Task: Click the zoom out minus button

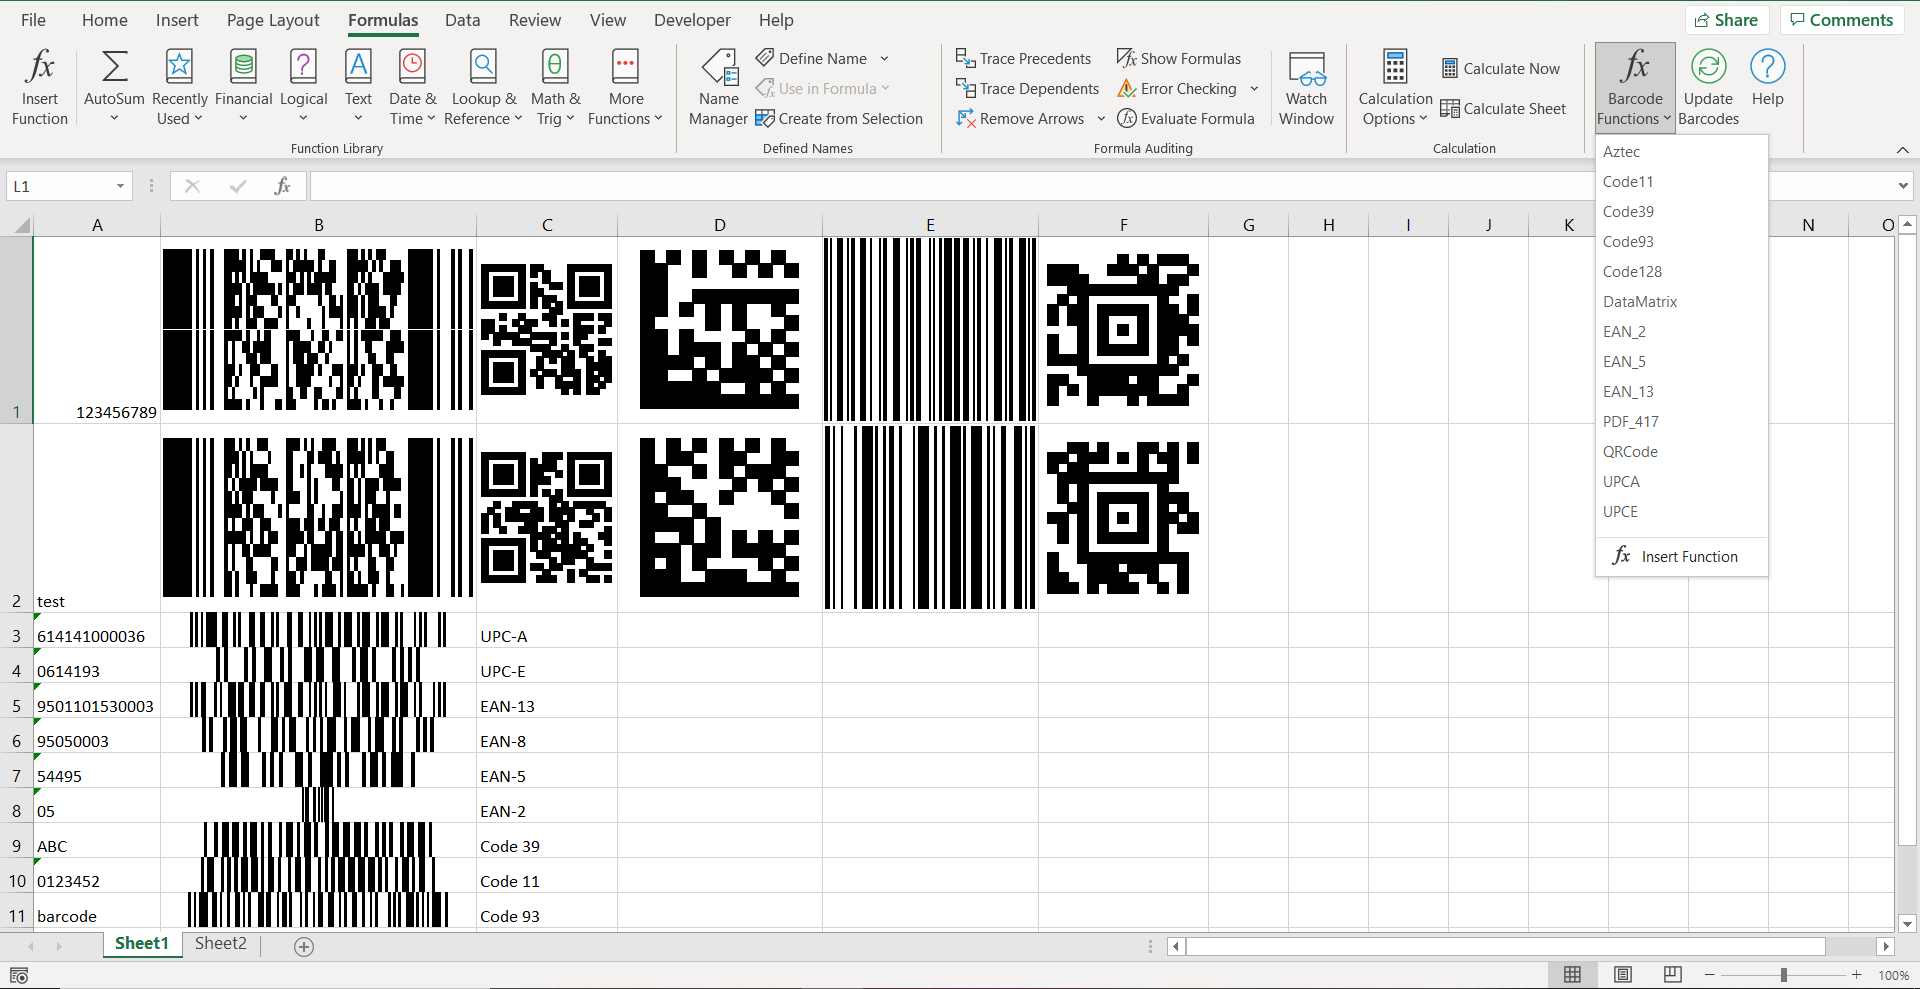Action: click(x=1709, y=975)
